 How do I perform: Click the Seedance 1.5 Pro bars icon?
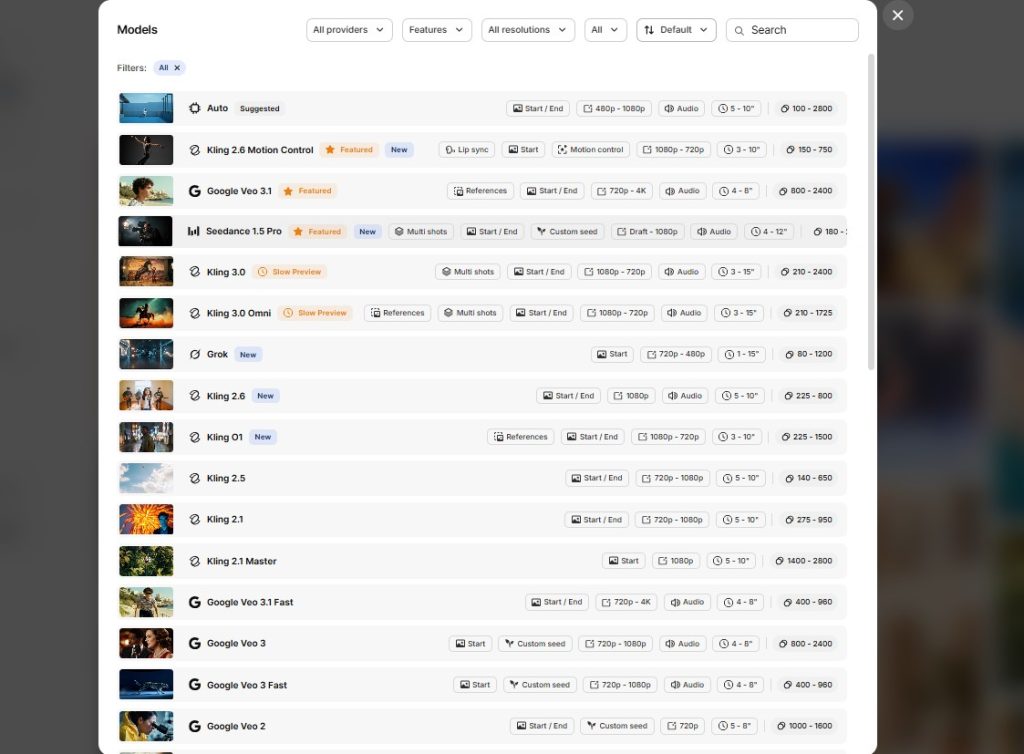coord(194,232)
